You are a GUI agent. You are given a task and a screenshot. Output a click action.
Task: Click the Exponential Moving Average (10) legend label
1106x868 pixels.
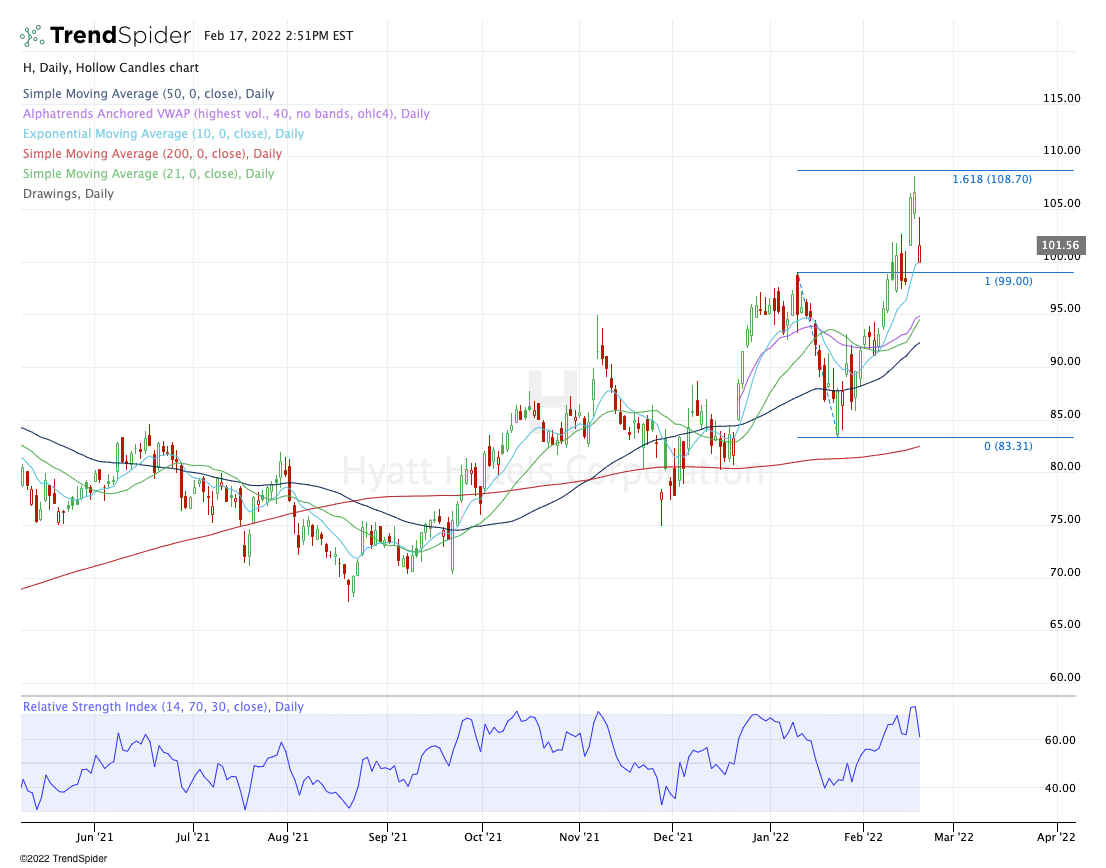click(163, 134)
